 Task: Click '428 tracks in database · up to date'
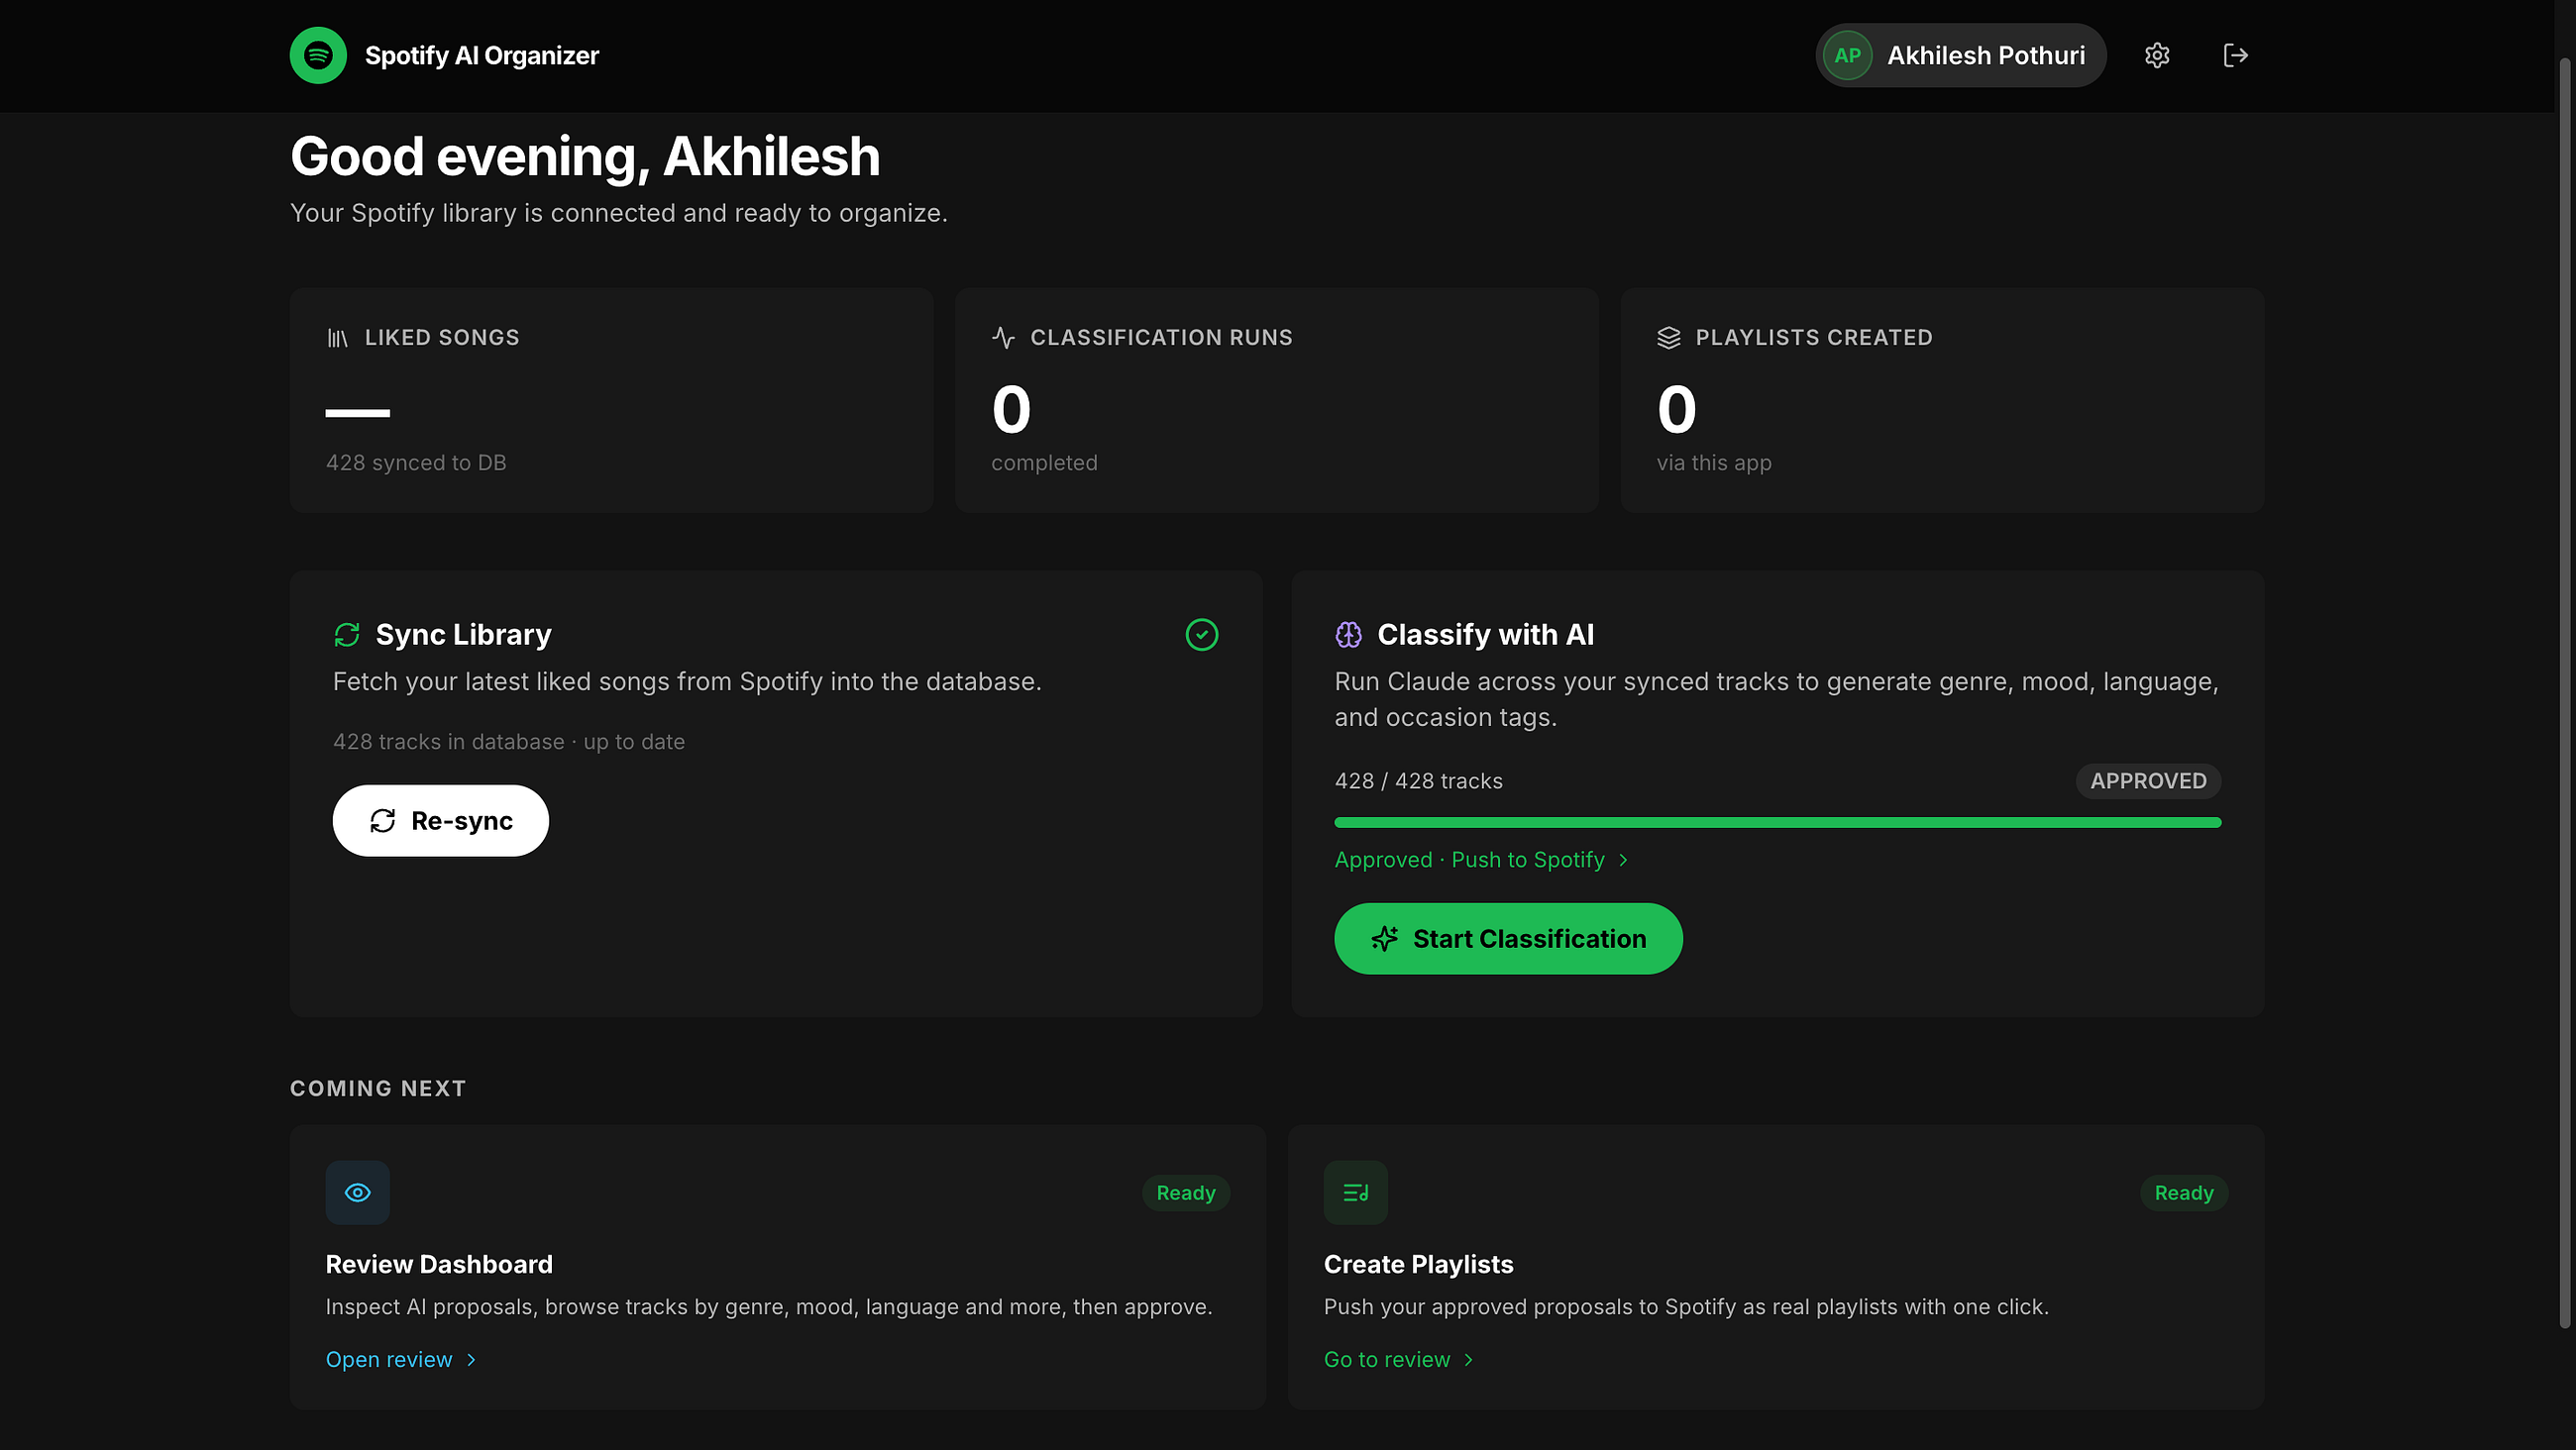[509, 742]
